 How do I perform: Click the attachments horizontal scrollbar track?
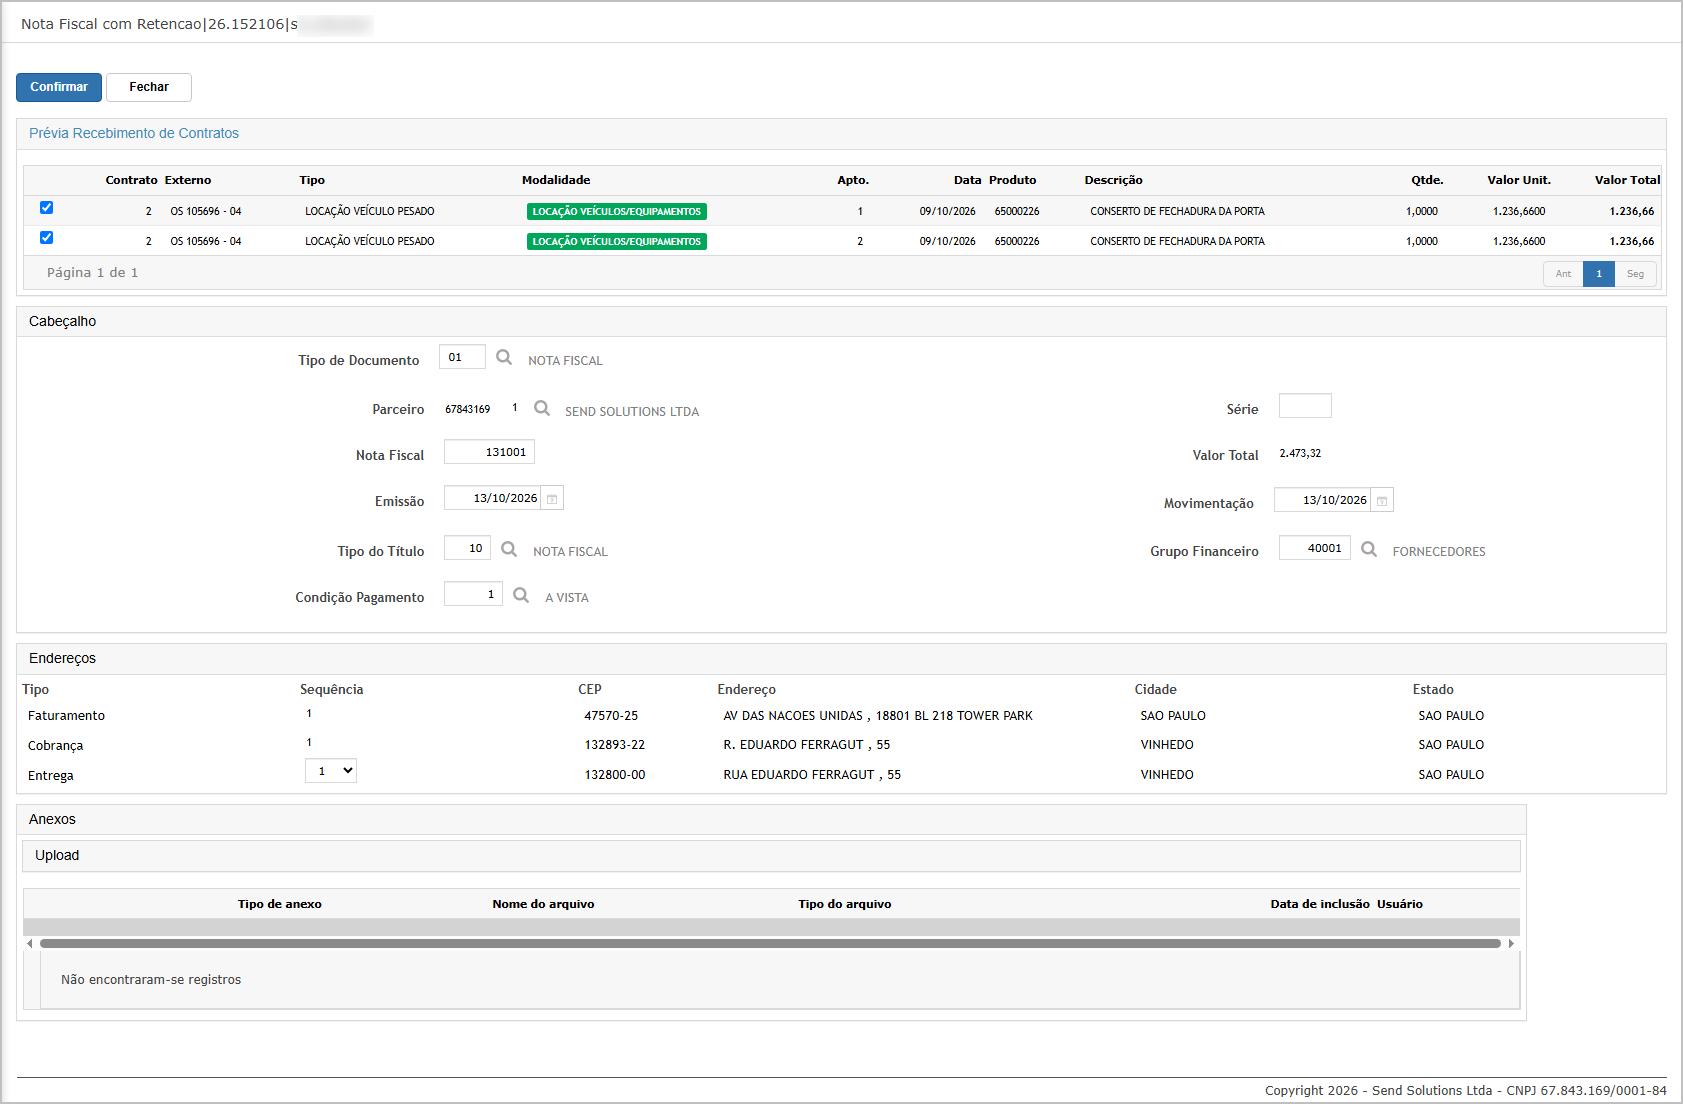770,944
